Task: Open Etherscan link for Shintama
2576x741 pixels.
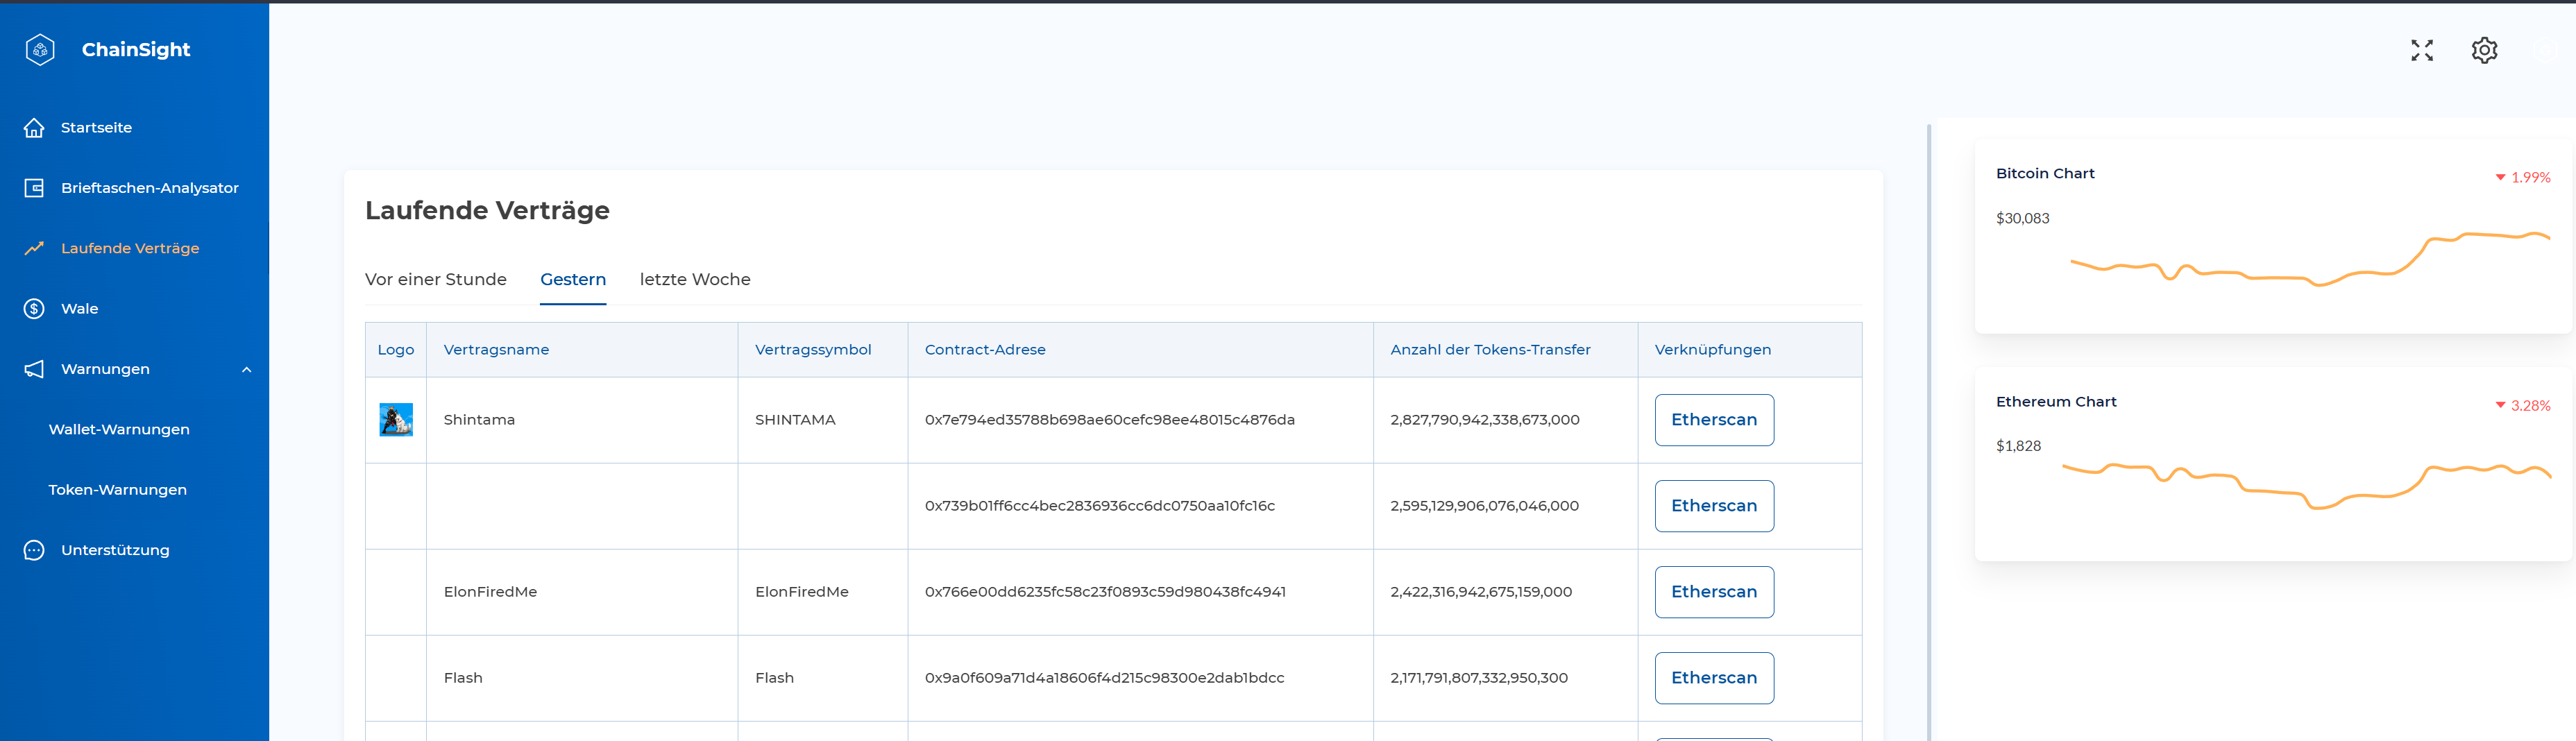Action: (1713, 420)
